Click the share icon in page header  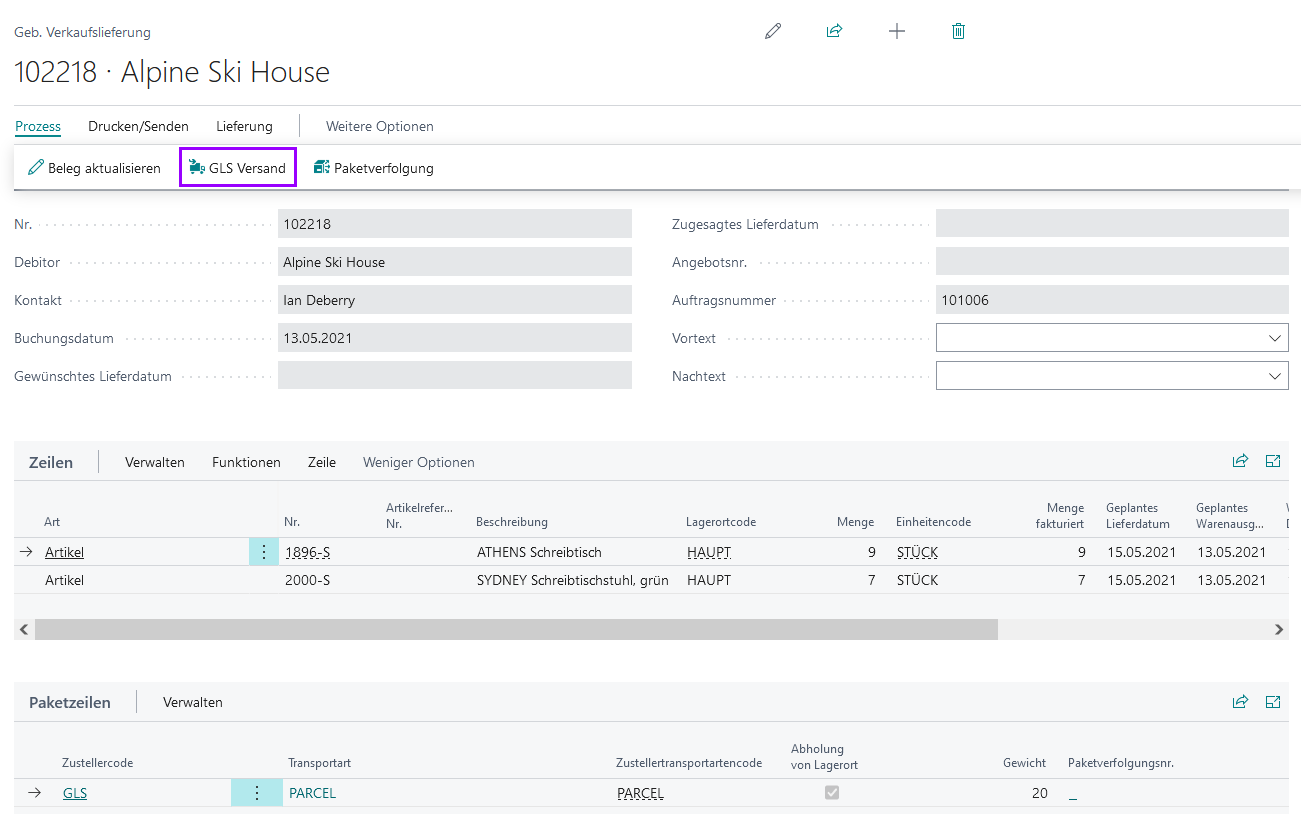coord(834,31)
